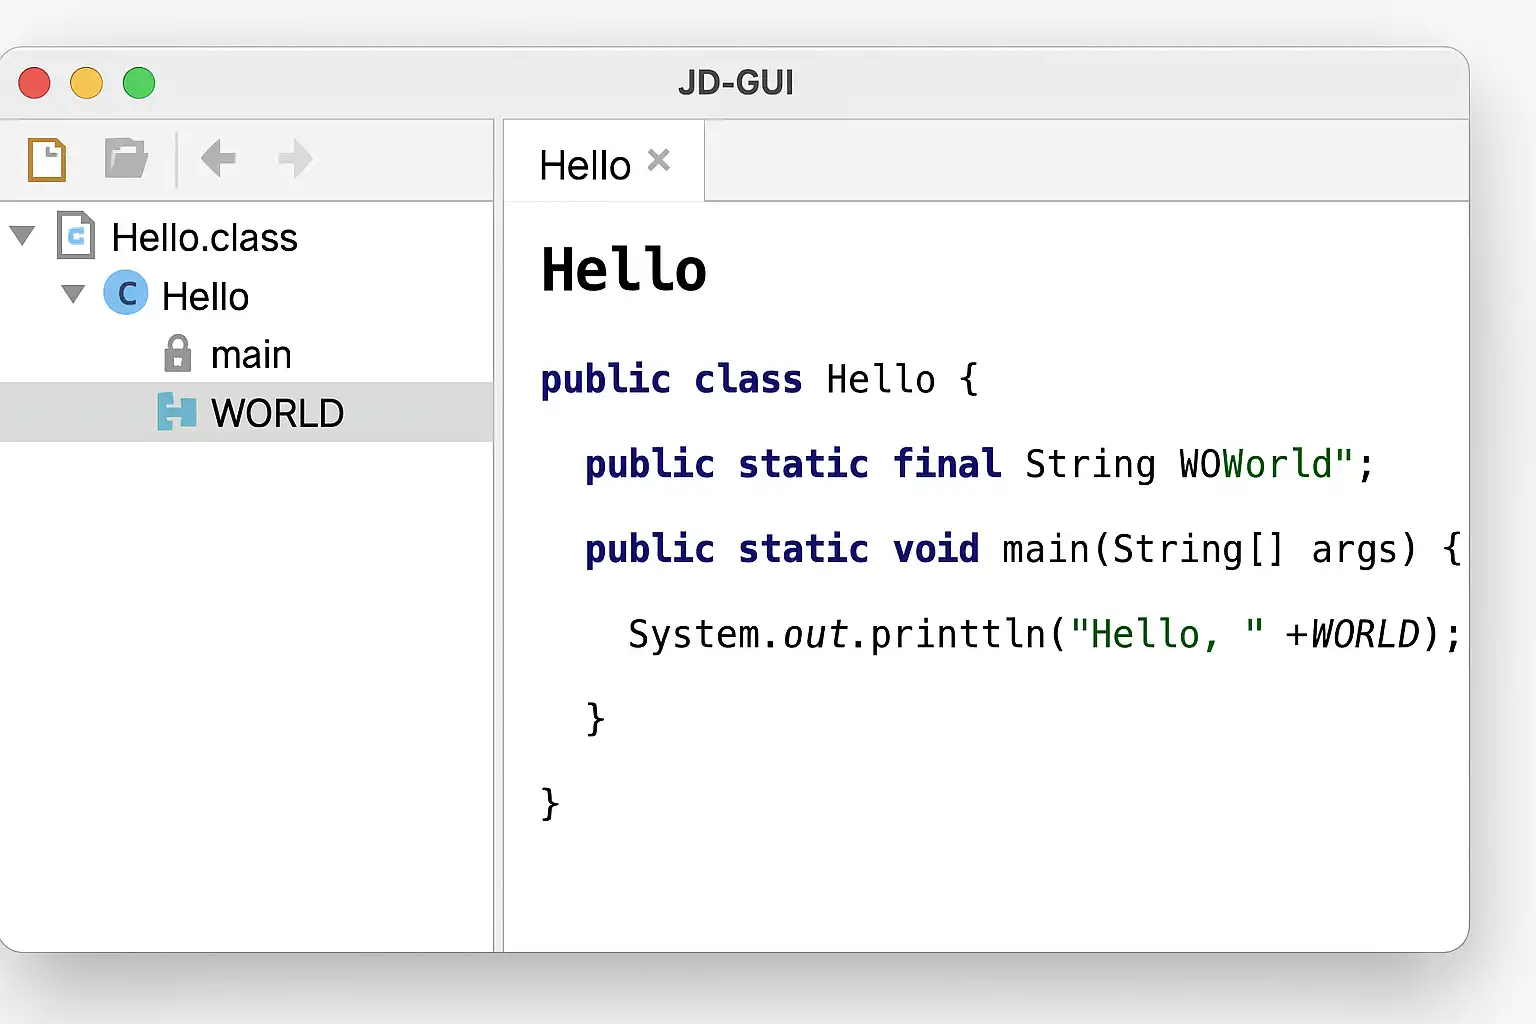Click the new file page icon in toolbar
The width and height of the screenshot is (1536, 1024).
[x=47, y=159]
